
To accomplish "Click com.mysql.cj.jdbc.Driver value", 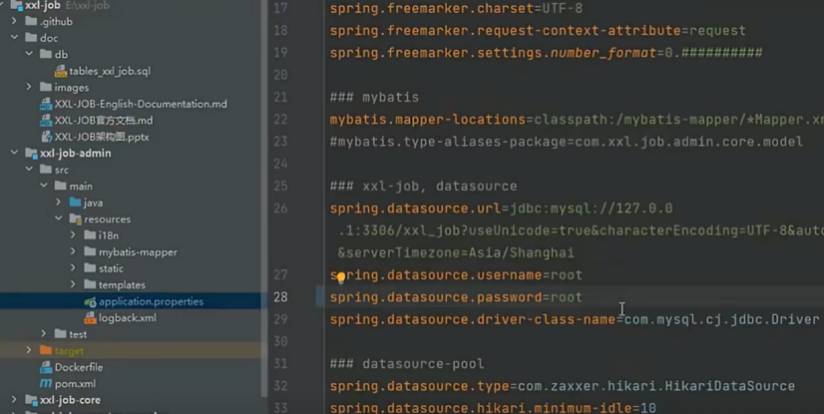I will (722, 319).
